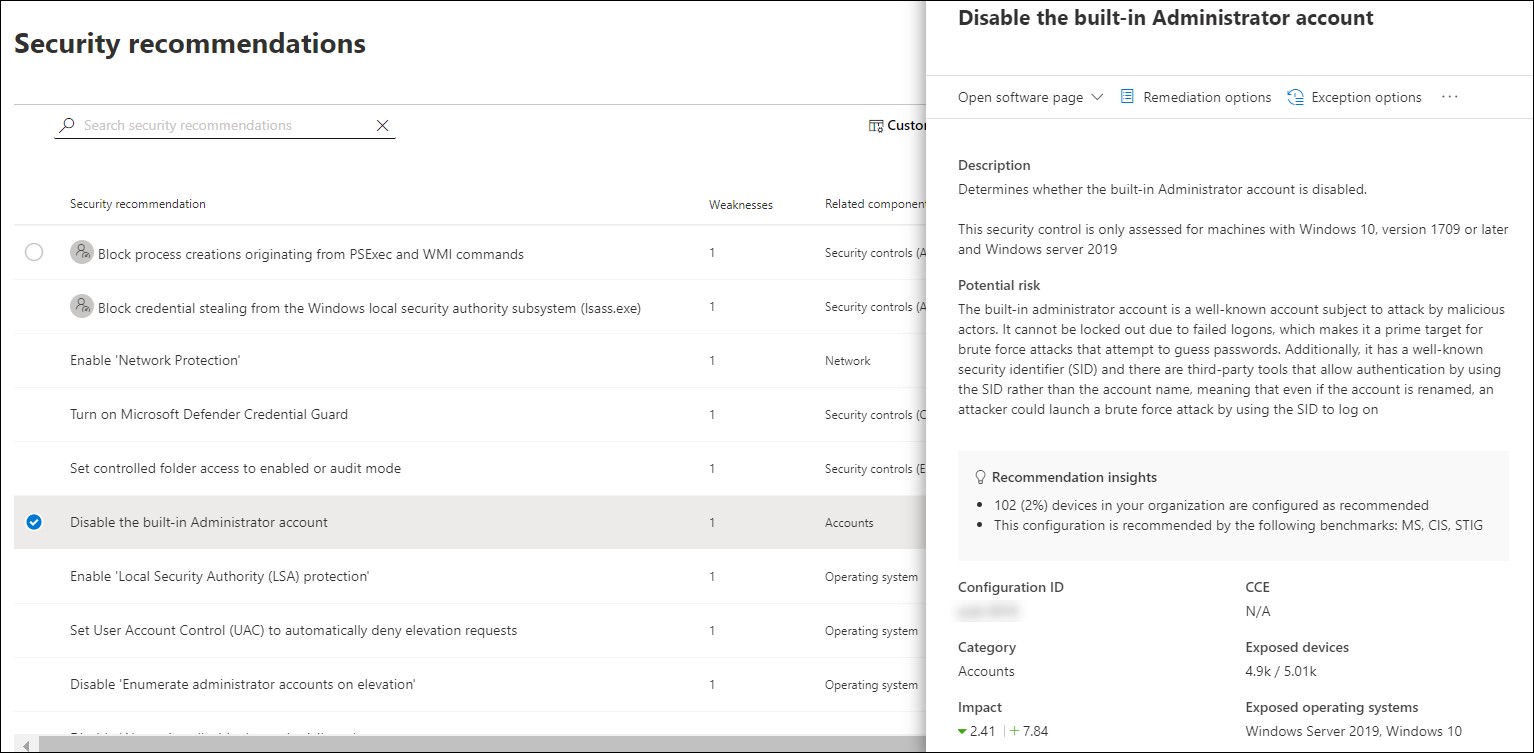This screenshot has height=753, width=1534.
Task: Click the Exposed operating systems value
Action: tap(1354, 731)
